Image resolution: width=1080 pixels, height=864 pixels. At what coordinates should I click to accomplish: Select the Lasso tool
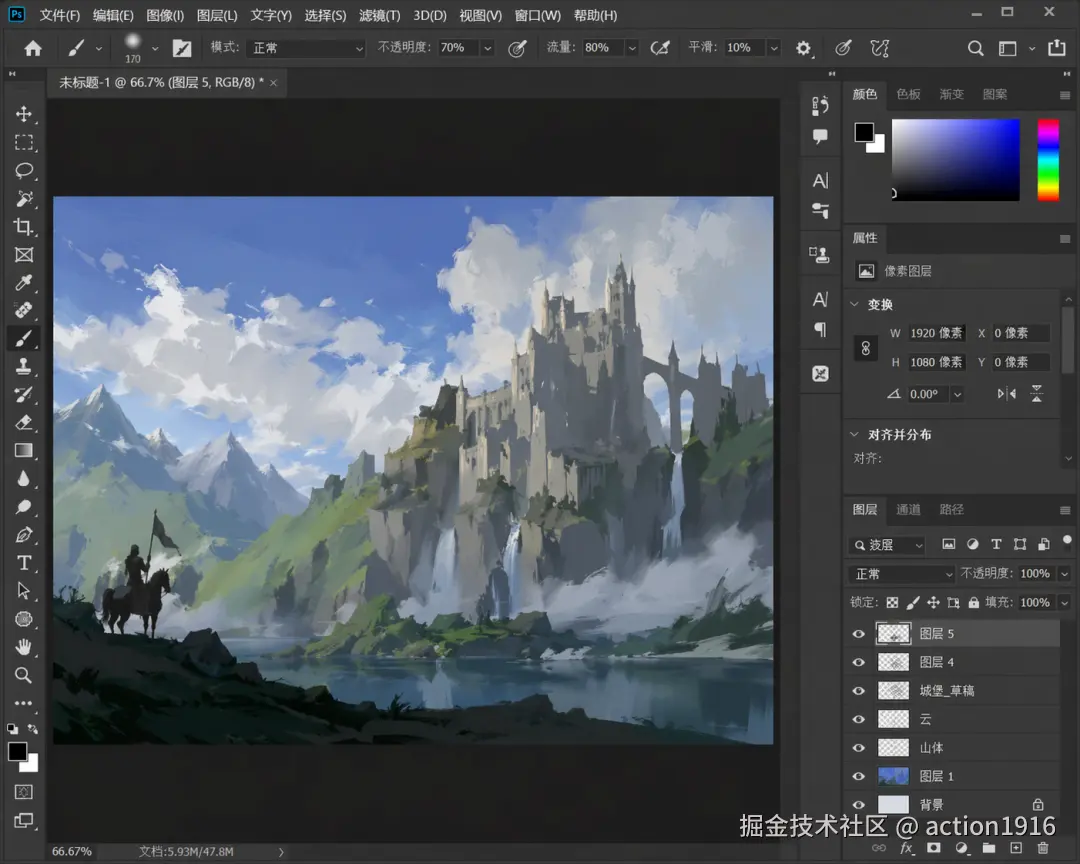coord(24,170)
